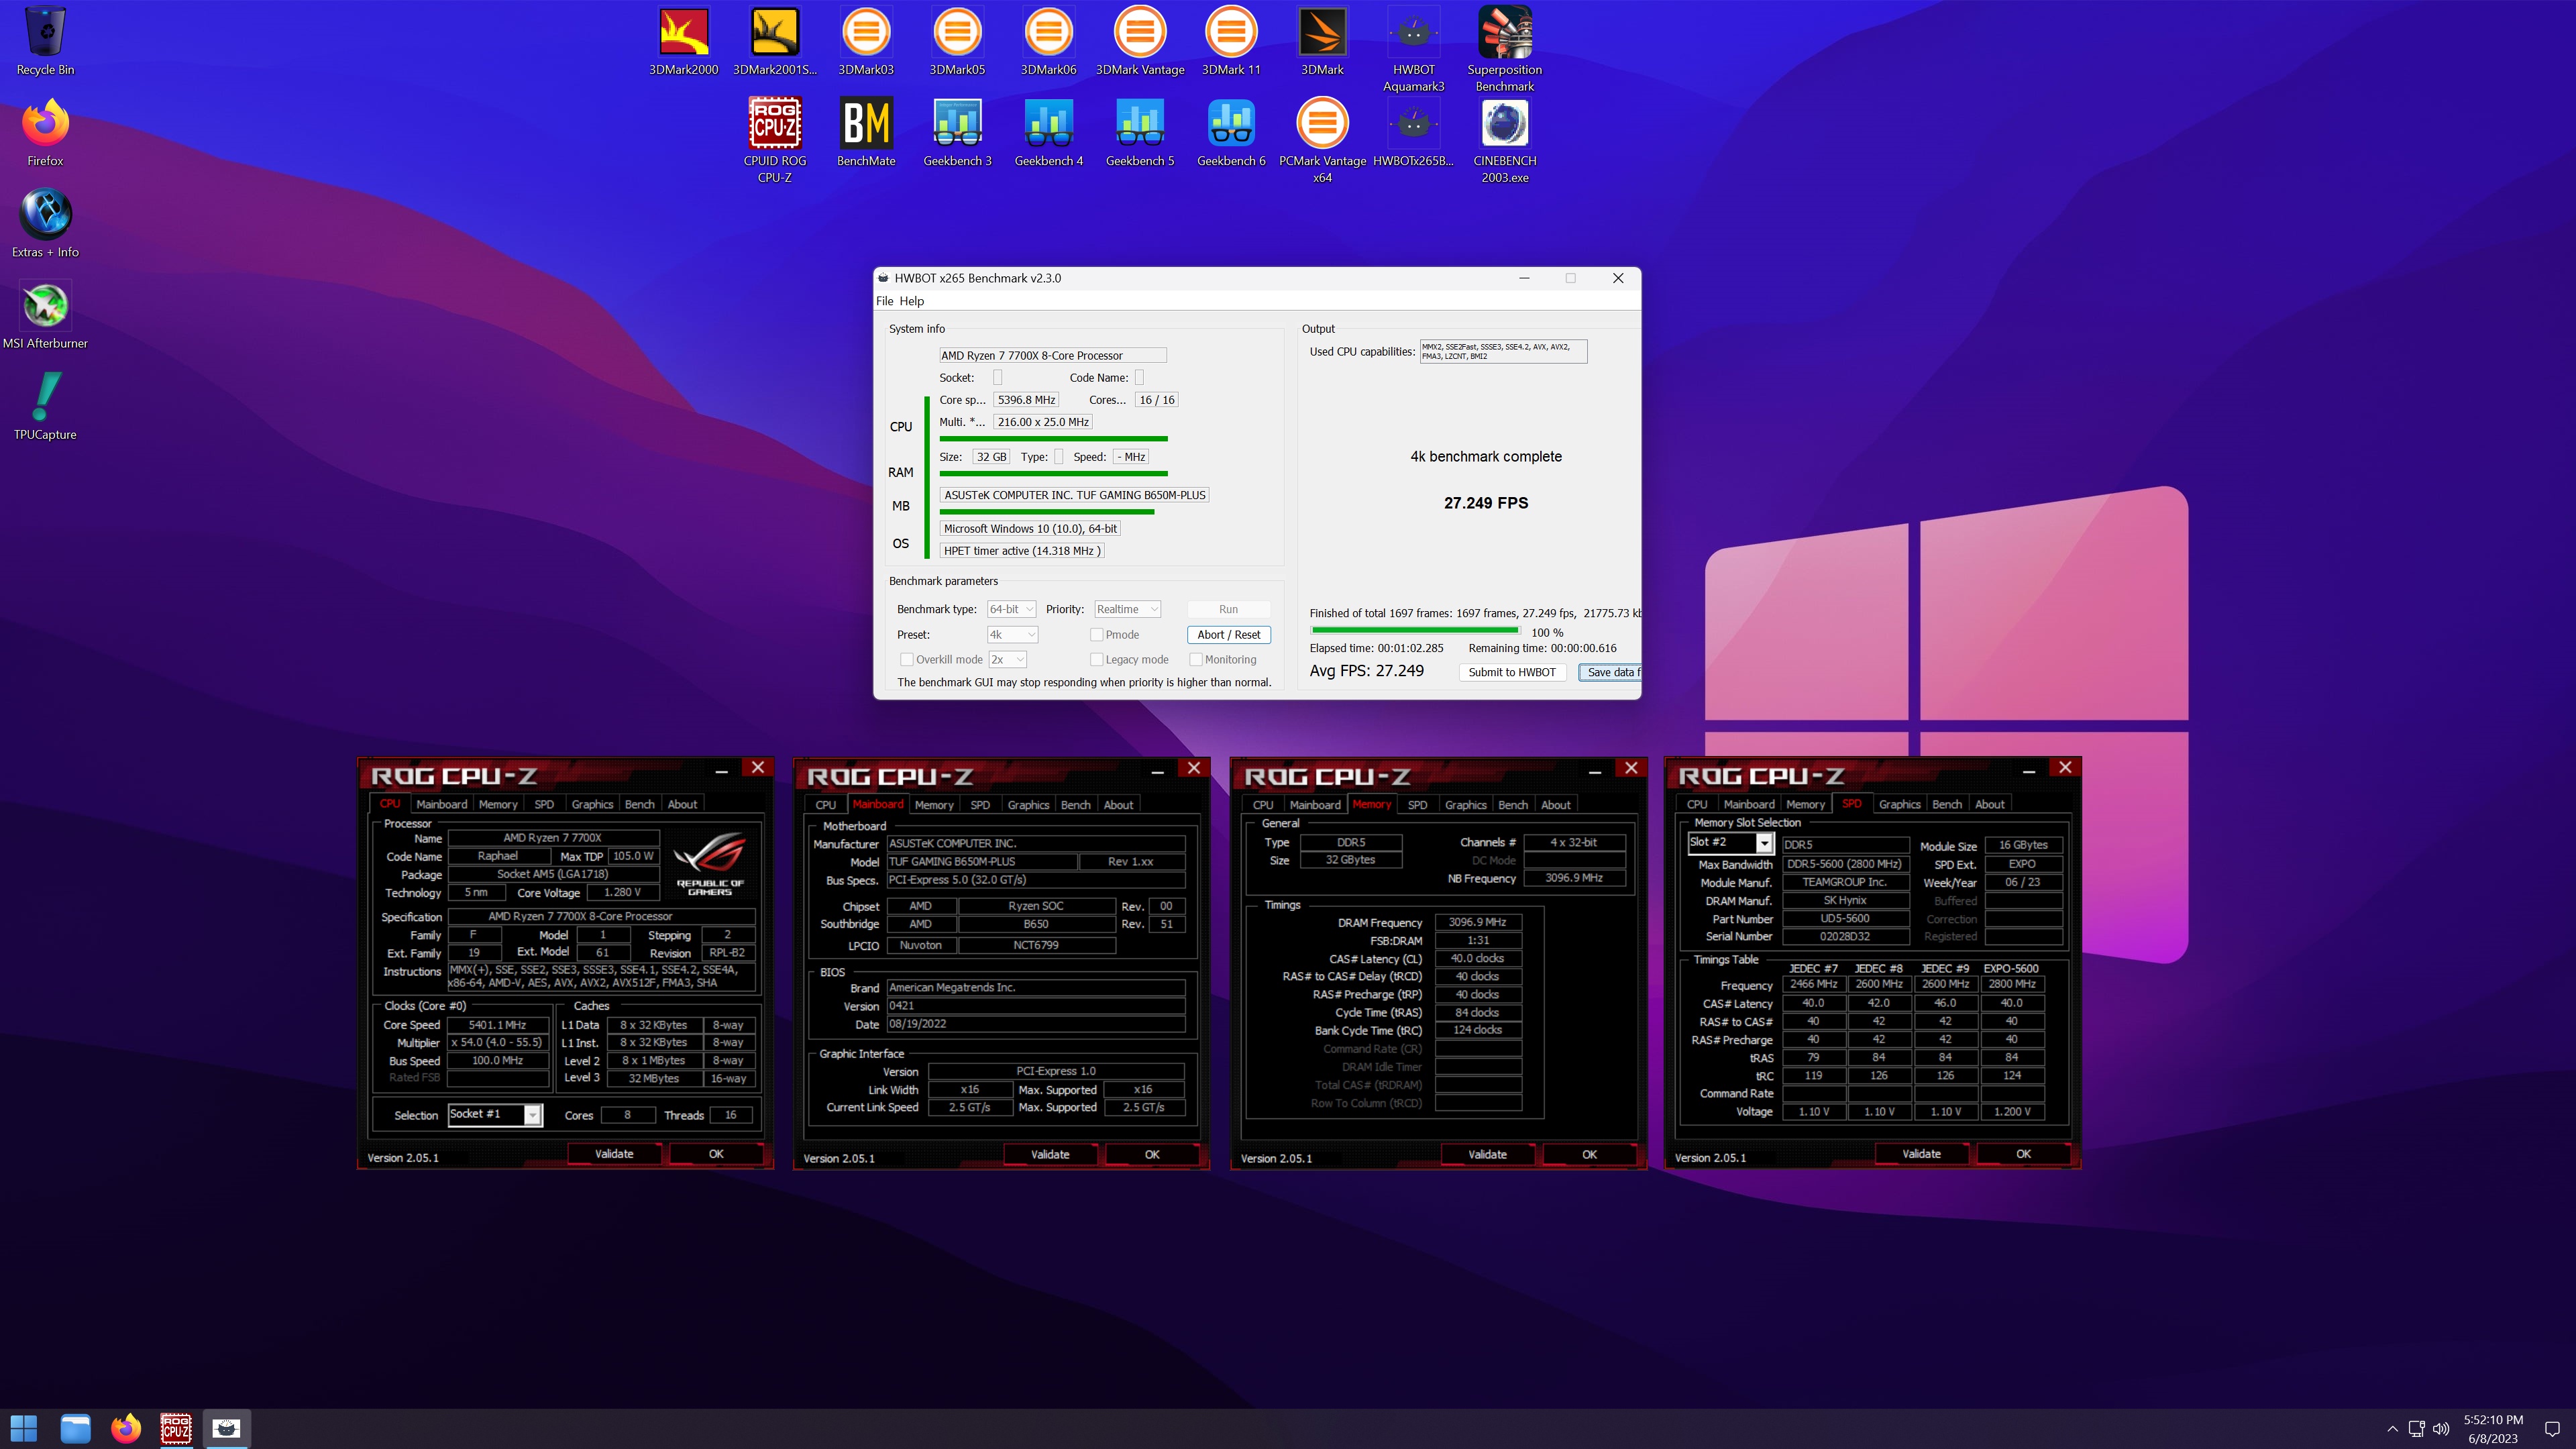Open Geekbench 4 icon
This screenshot has width=2576, height=1449.
[1048, 132]
